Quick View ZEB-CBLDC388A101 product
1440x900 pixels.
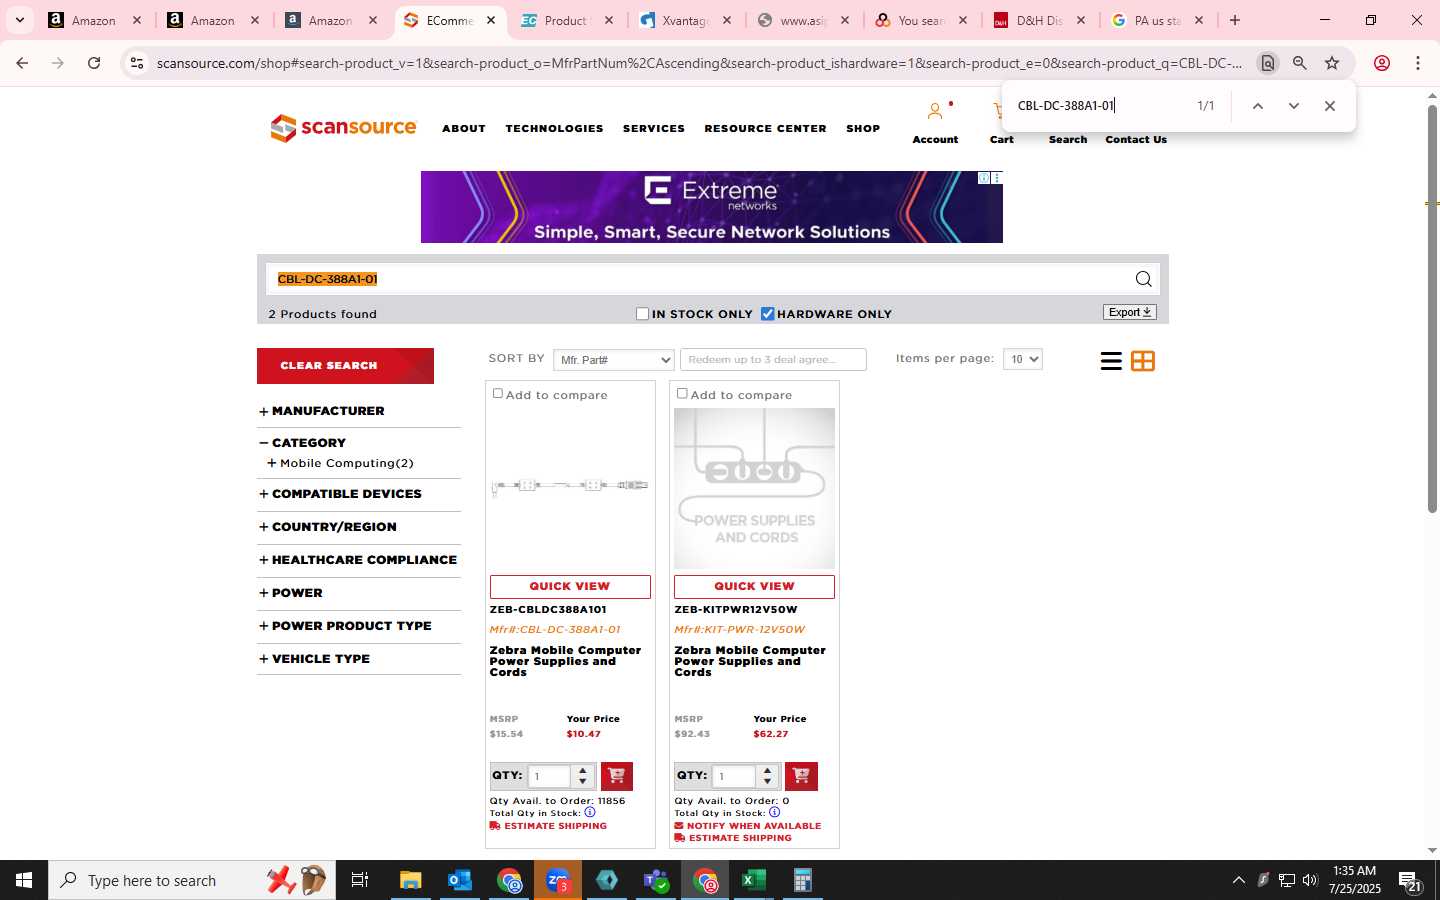570,587
